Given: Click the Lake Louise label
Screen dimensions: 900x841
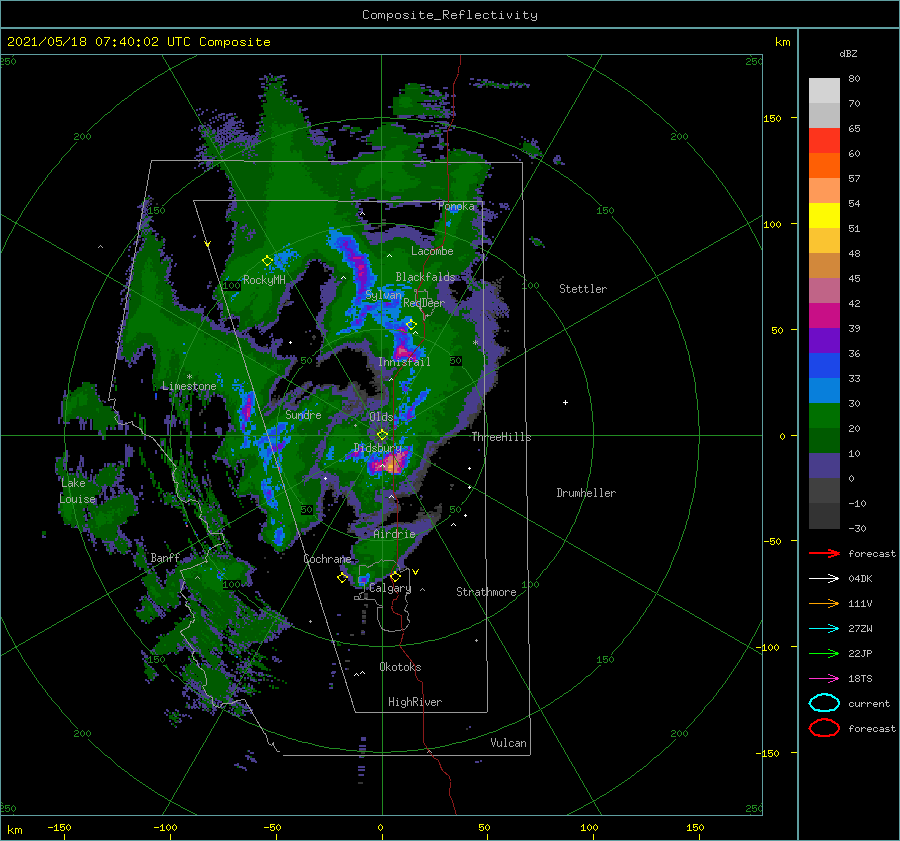Looking at the screenshot, I should coord(77,491).
